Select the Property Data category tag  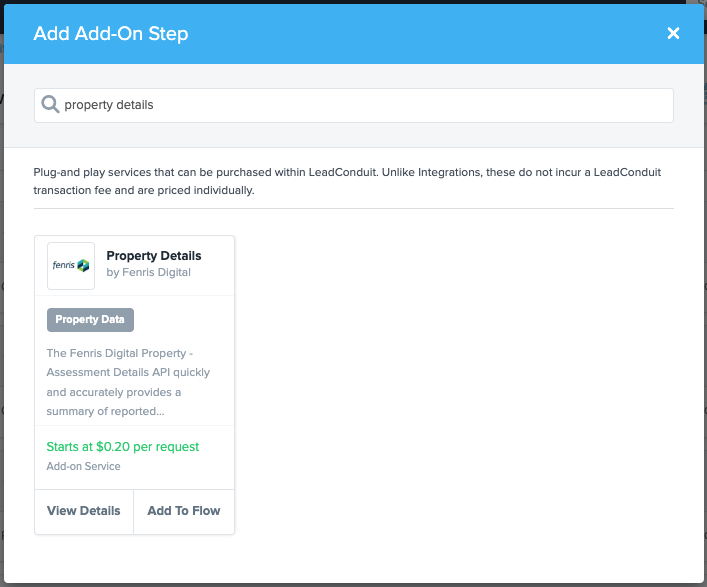(x=90, y=320)
